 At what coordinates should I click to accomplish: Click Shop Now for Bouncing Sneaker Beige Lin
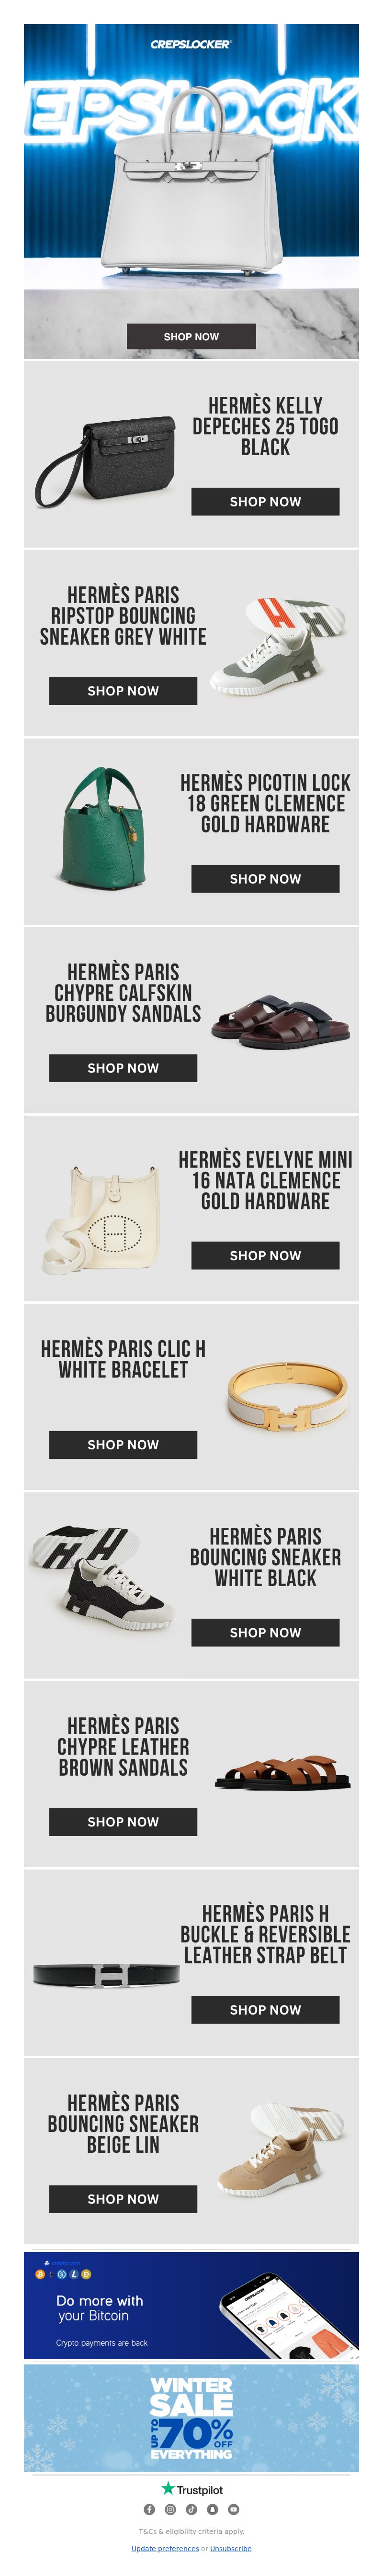pos(123,2199)
